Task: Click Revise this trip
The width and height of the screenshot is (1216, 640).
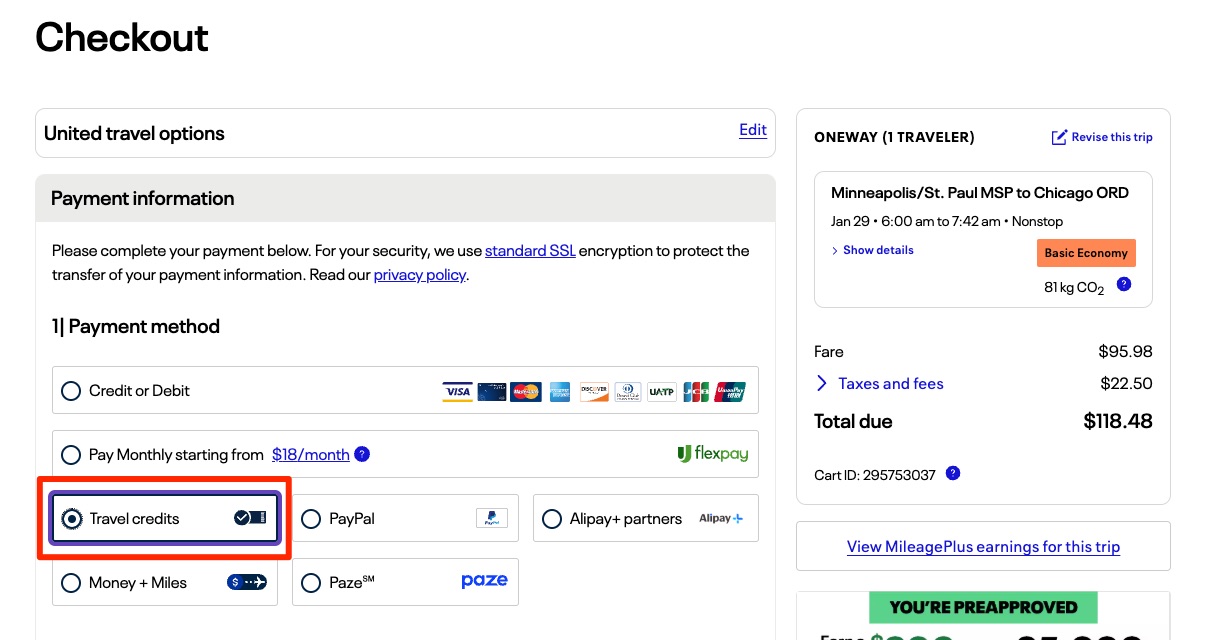Action: (1102, 137)
